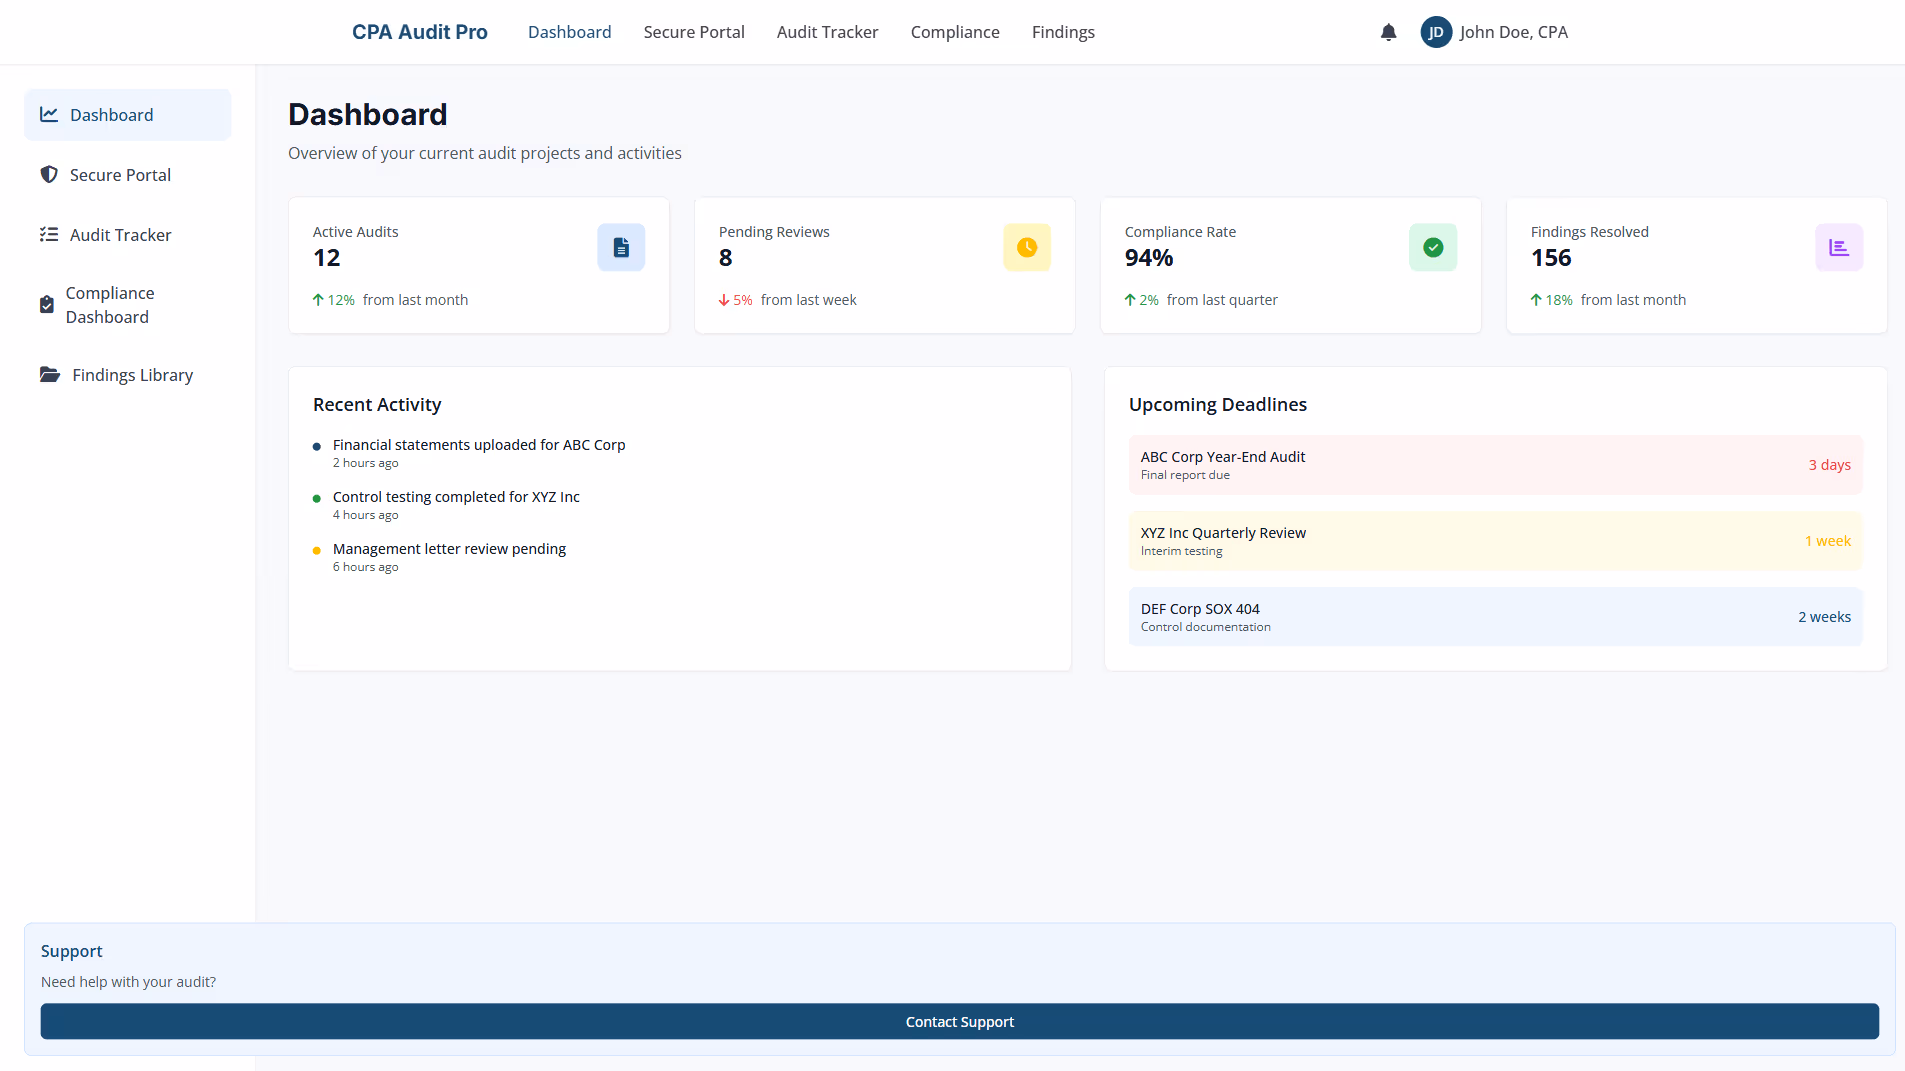The image size is (1905, 1071).
Task: Click 'Management letter review pending' activity
Action: (x=449, y=549)
